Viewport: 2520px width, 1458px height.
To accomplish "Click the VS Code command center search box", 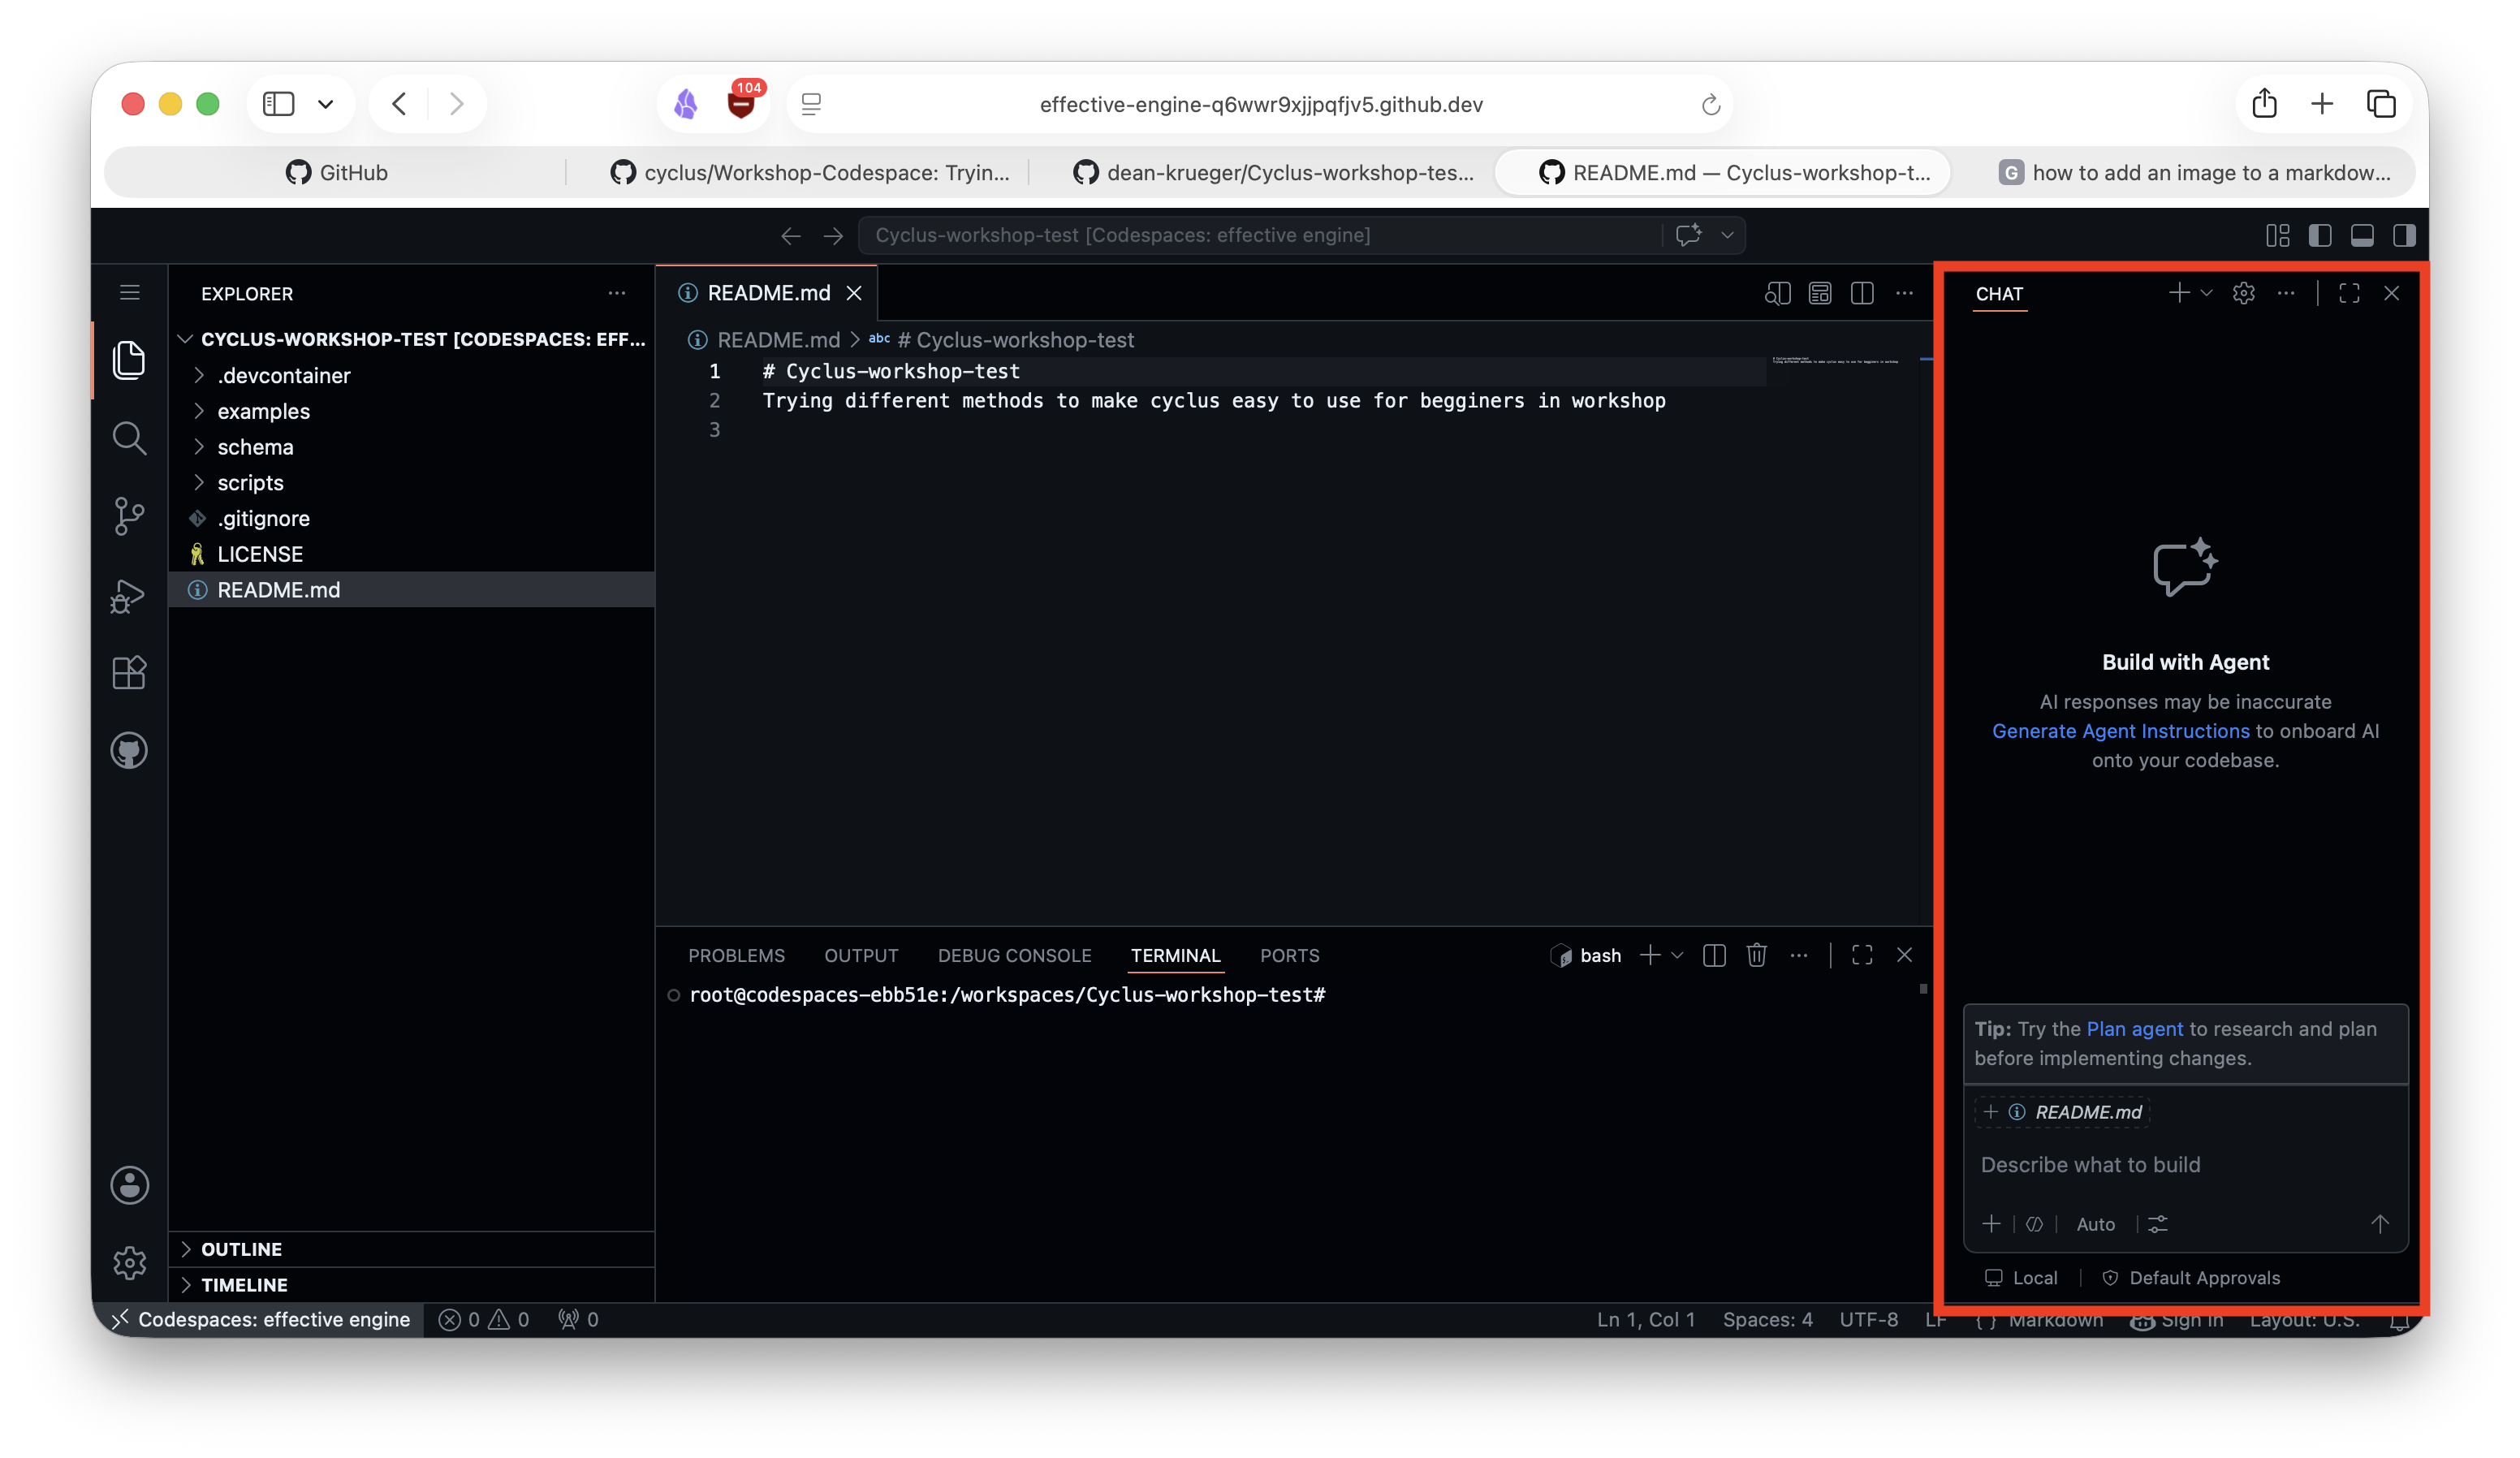I will tap(1260, 235).
